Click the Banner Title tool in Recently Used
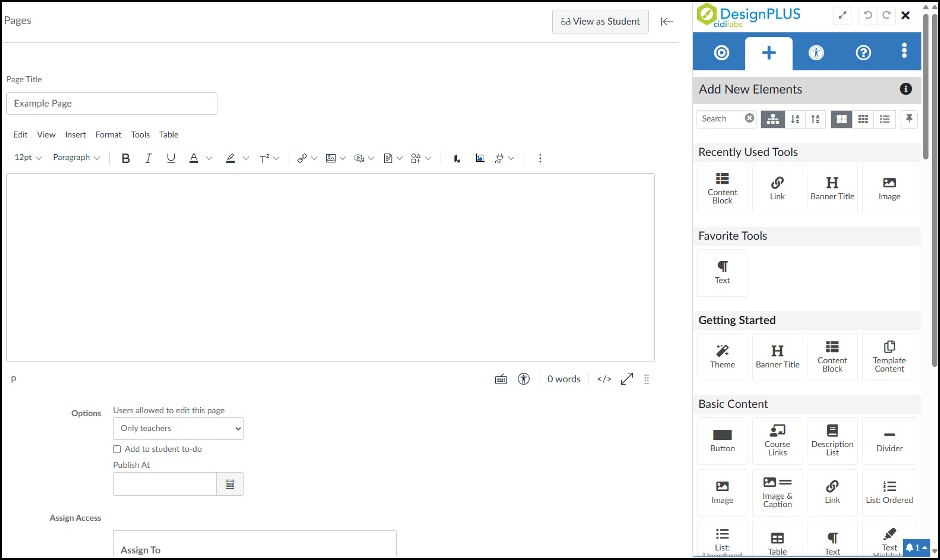 (832, 188)
